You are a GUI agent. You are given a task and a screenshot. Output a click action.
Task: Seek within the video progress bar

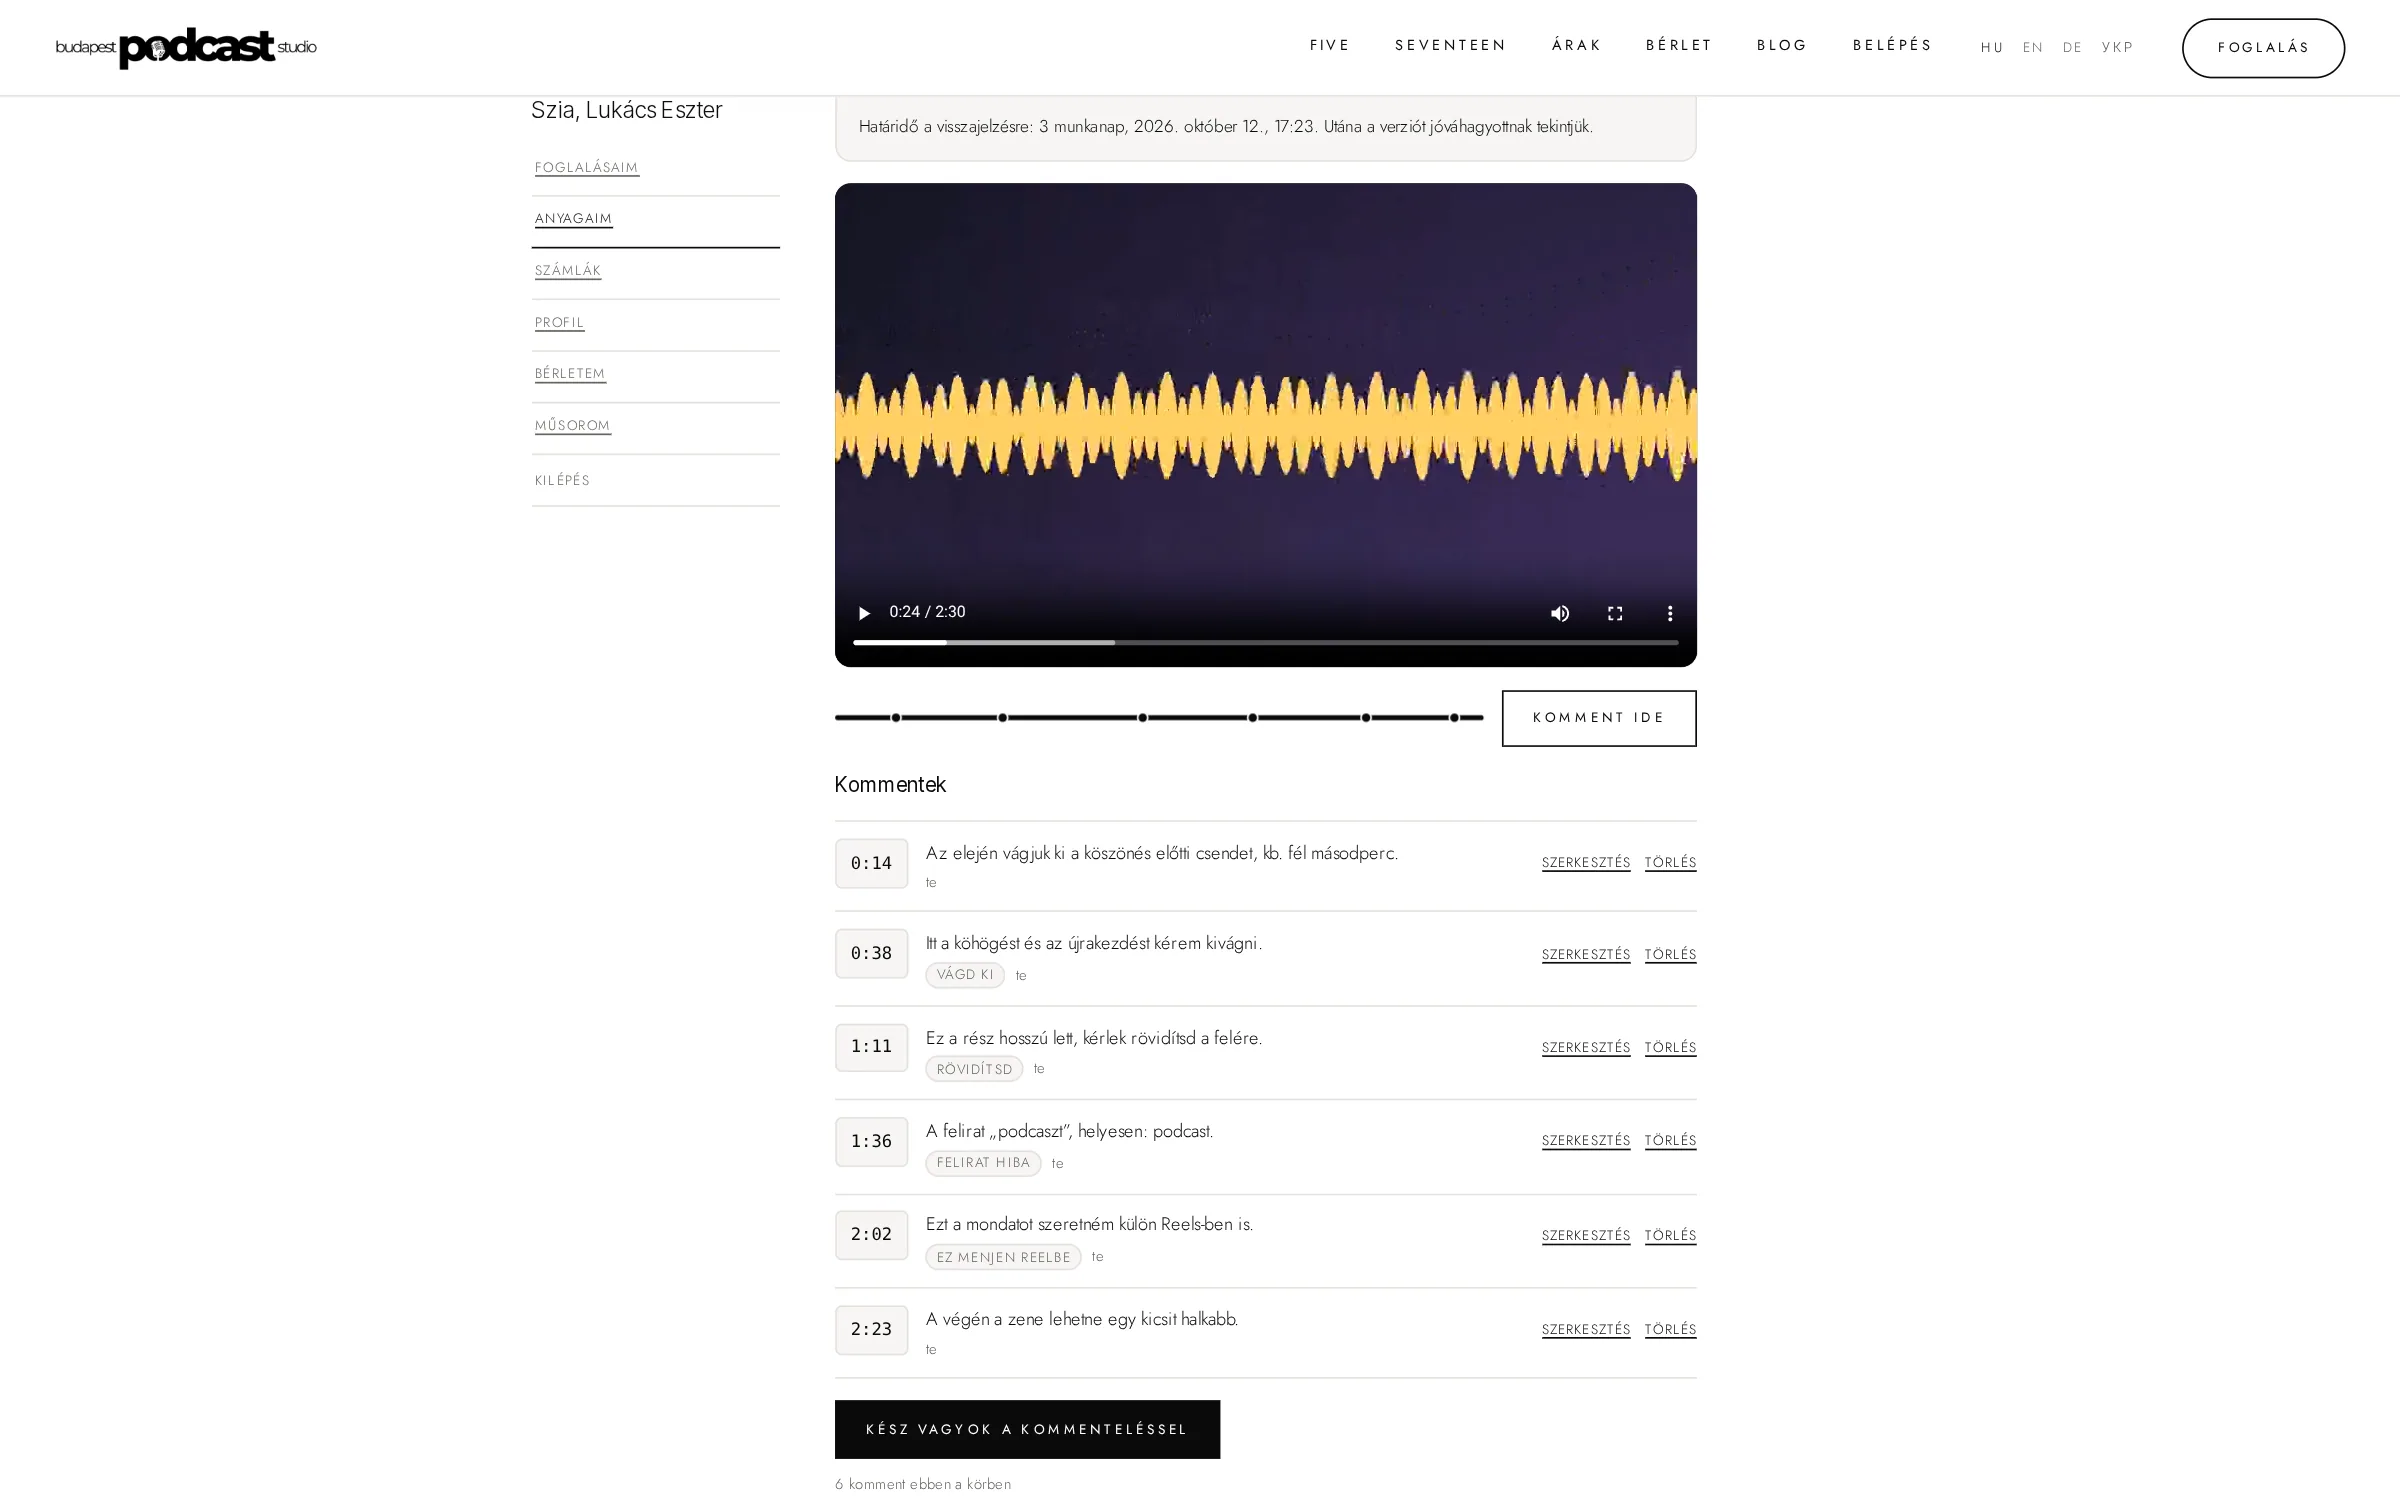[1265, 642]
